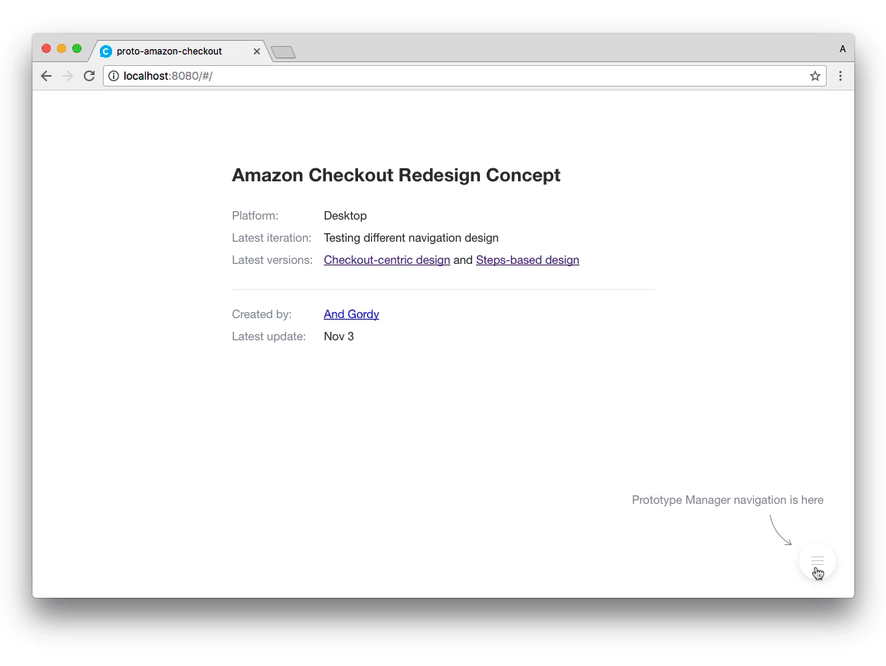The image size is (886, 666).
Task: Open the Checkout-centric design link
Action: tap(386, 259)
